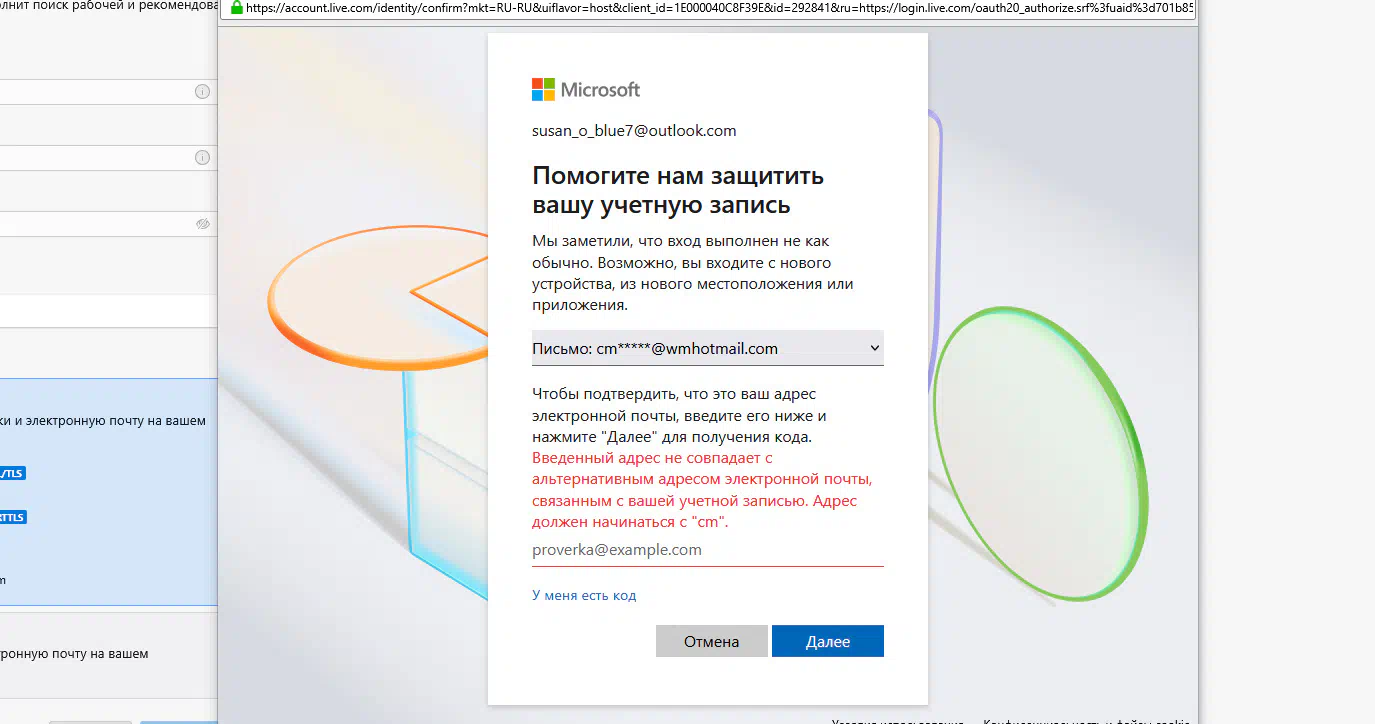Click the blue "Далее" button
Viewport: 1375px width, 724px height.
point(828,641)
